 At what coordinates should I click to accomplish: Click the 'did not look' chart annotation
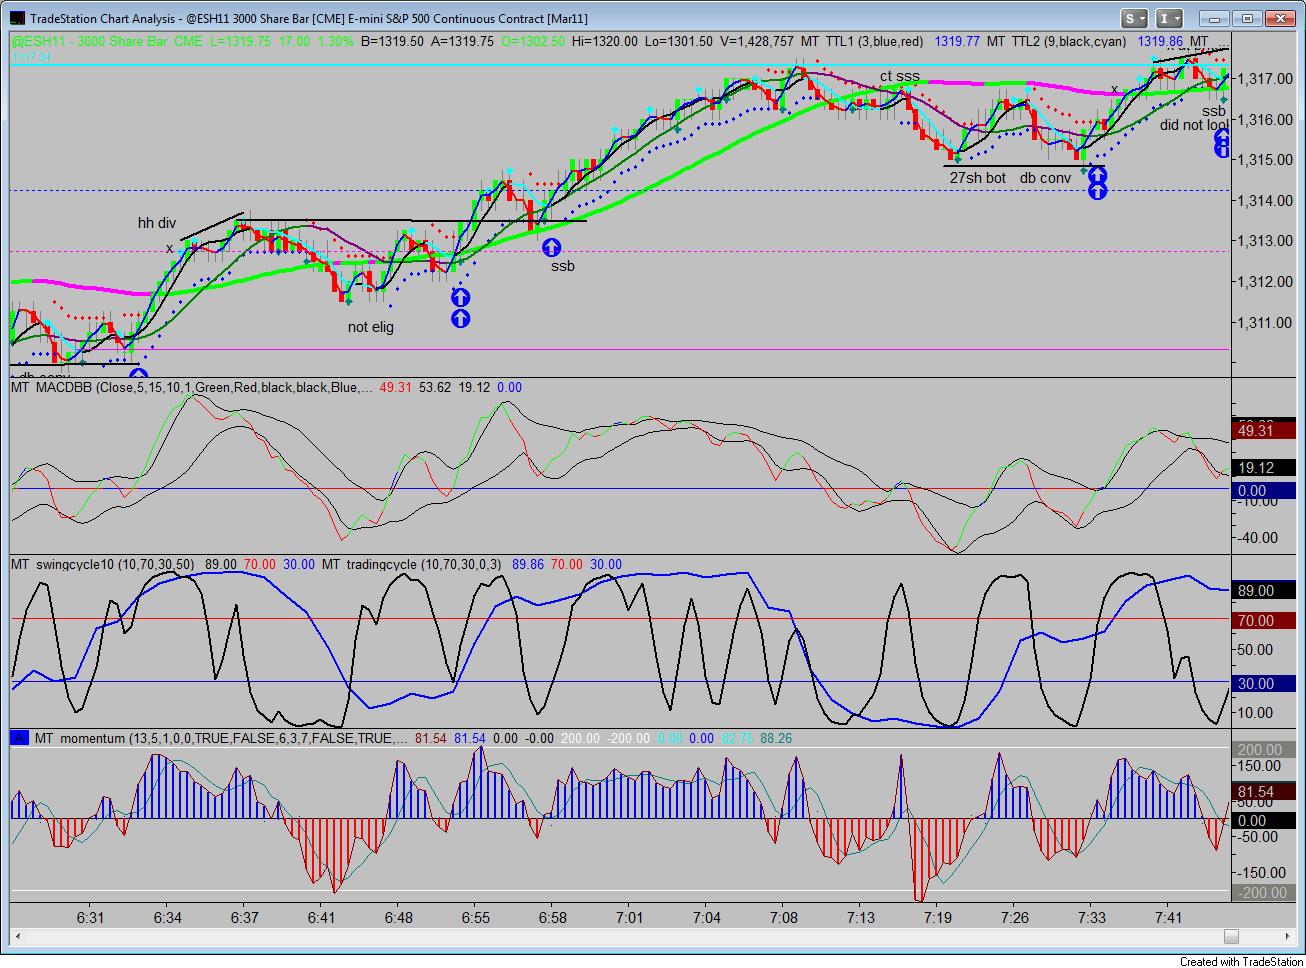tap(1194, 125)
